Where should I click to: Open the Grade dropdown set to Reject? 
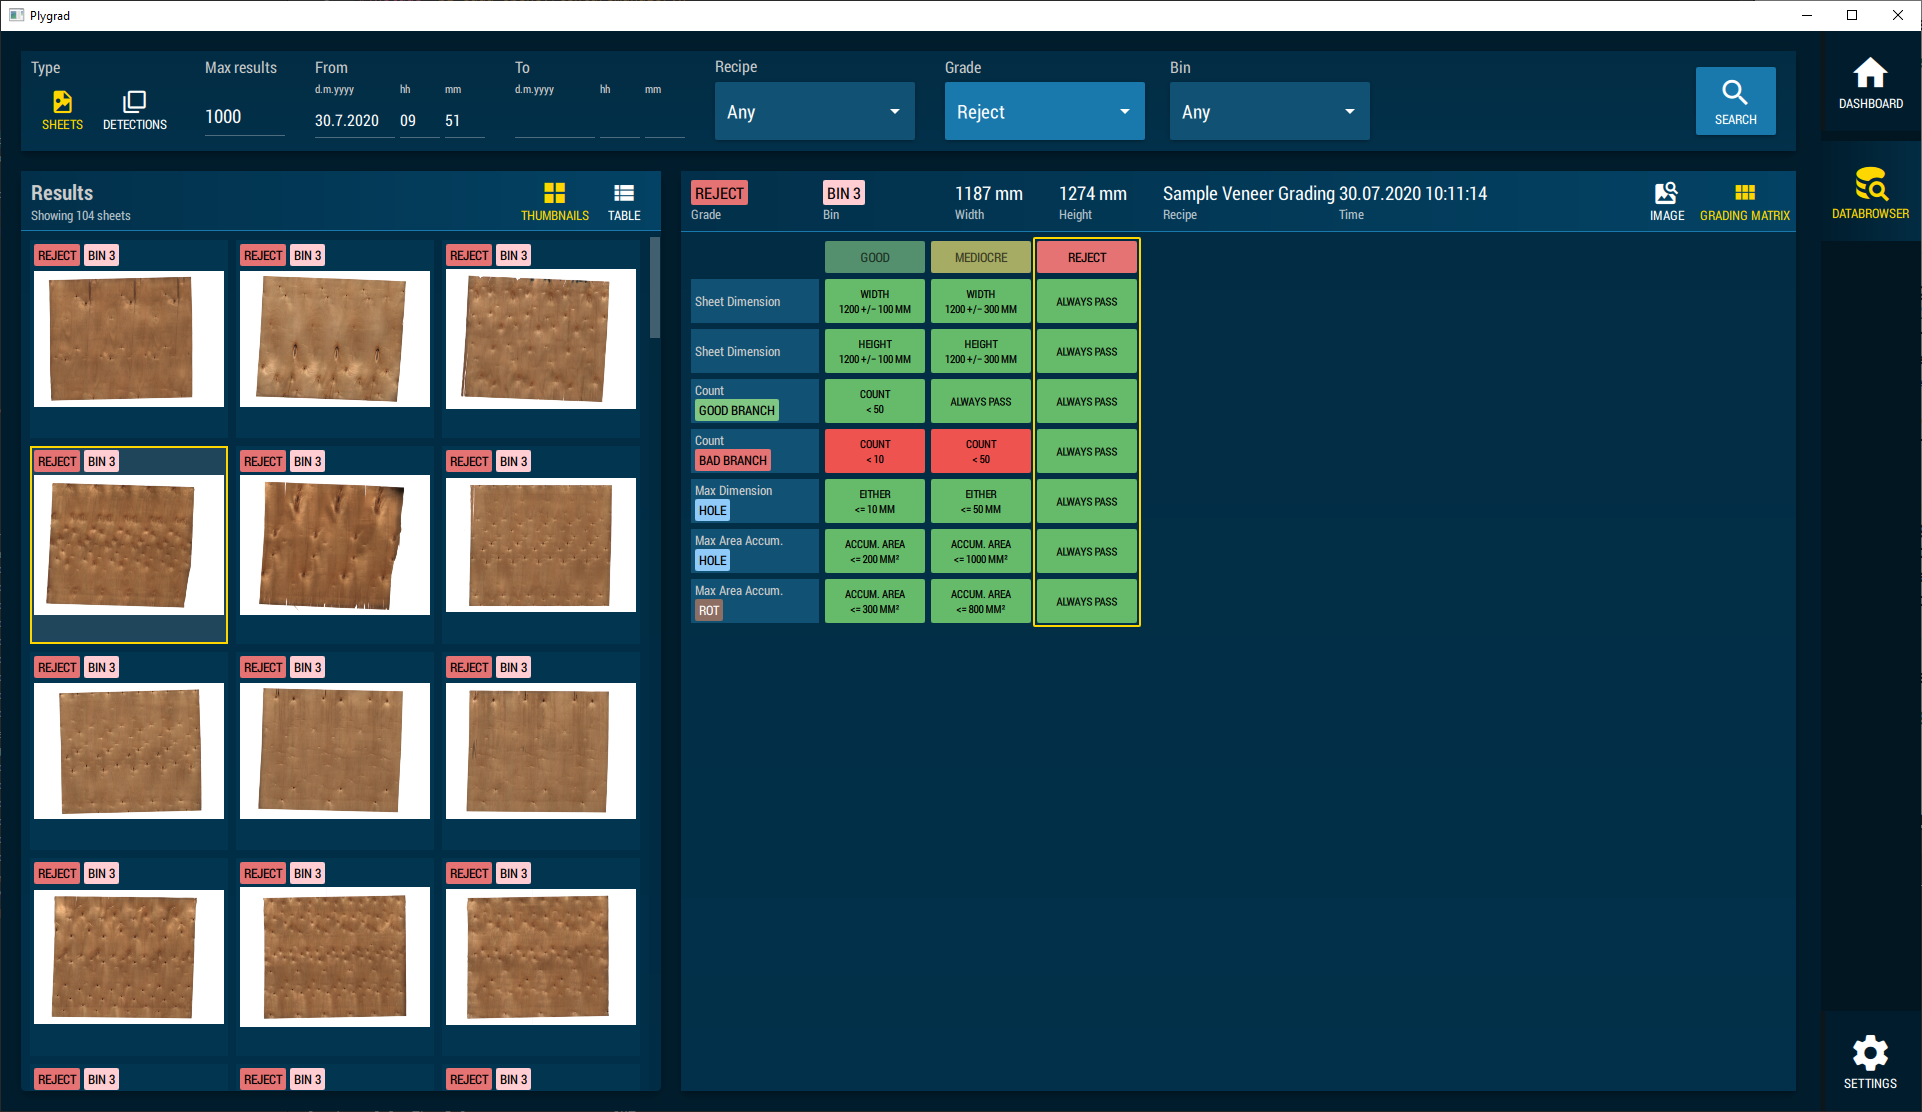tap(1044, 111)
